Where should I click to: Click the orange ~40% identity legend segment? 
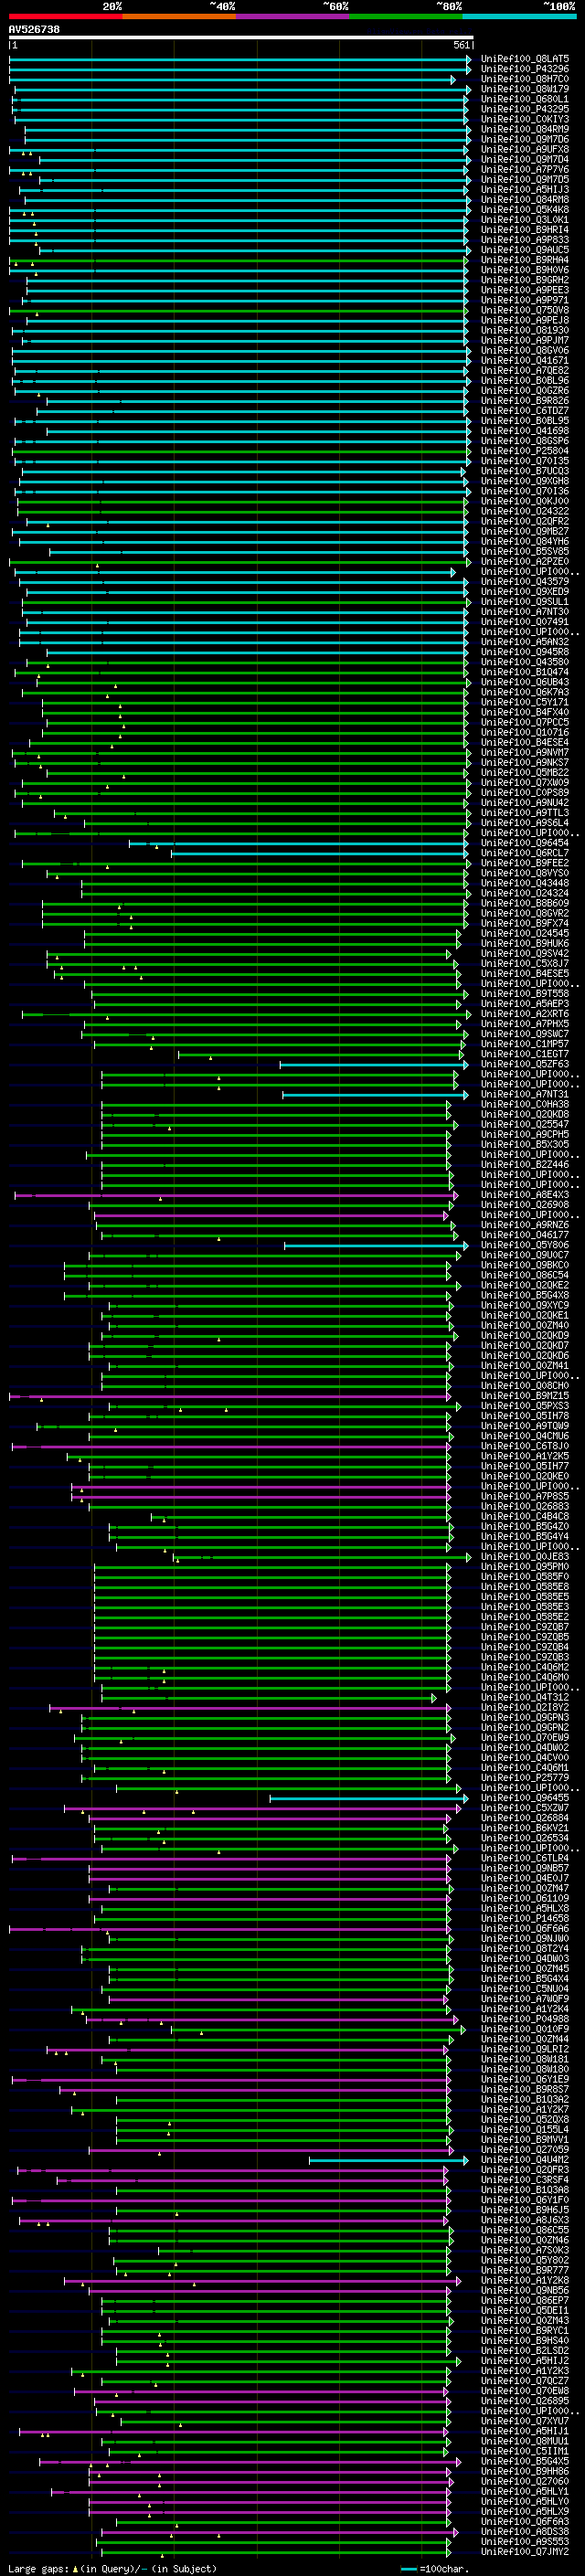179,16
